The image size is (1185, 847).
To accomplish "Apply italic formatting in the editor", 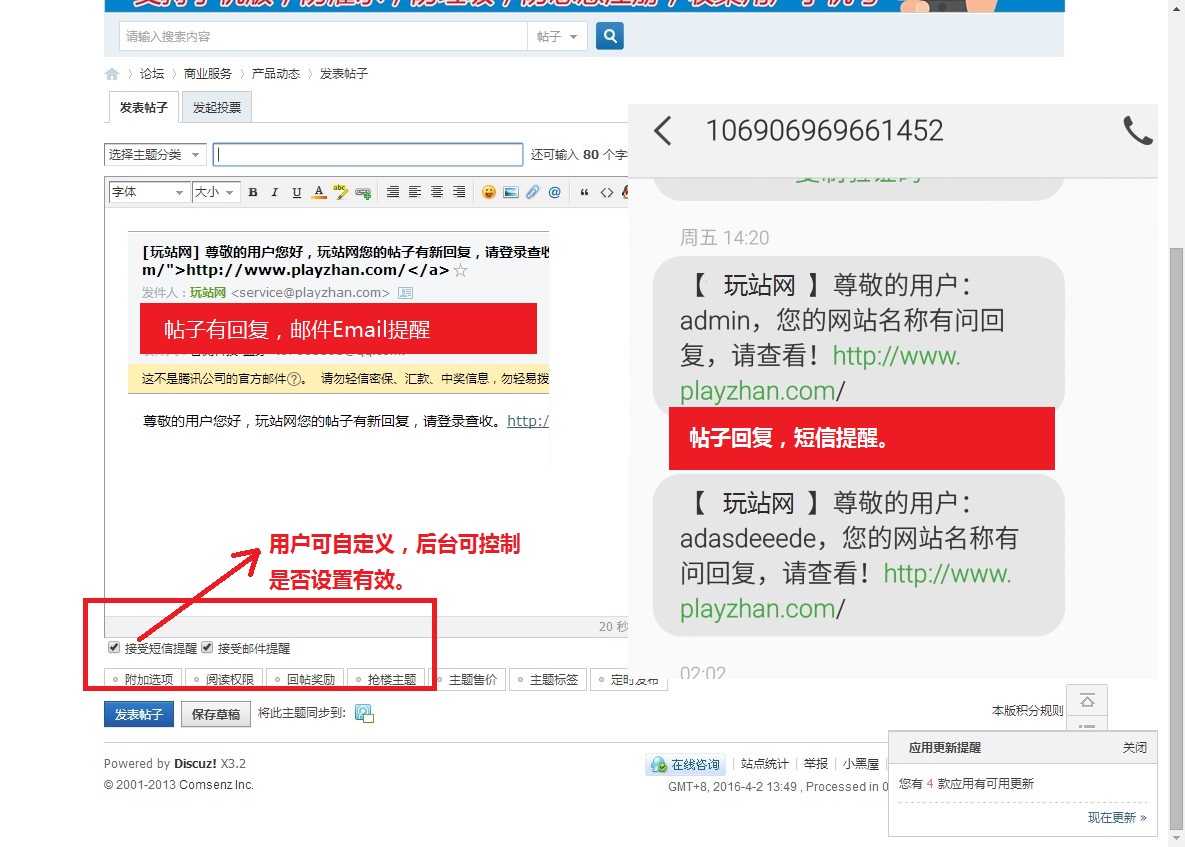I will point(274,193).
